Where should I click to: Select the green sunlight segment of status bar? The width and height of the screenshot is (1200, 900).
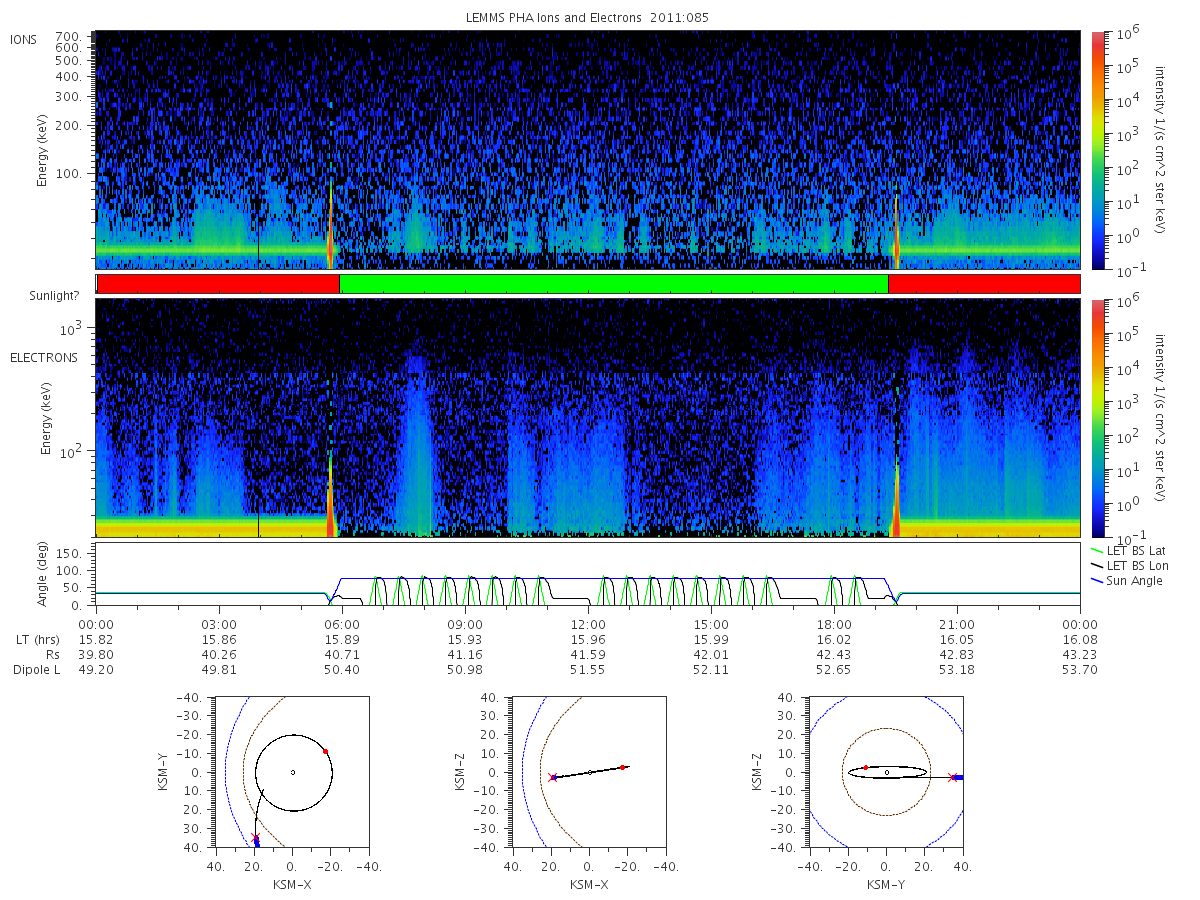[x=614, y=284]
